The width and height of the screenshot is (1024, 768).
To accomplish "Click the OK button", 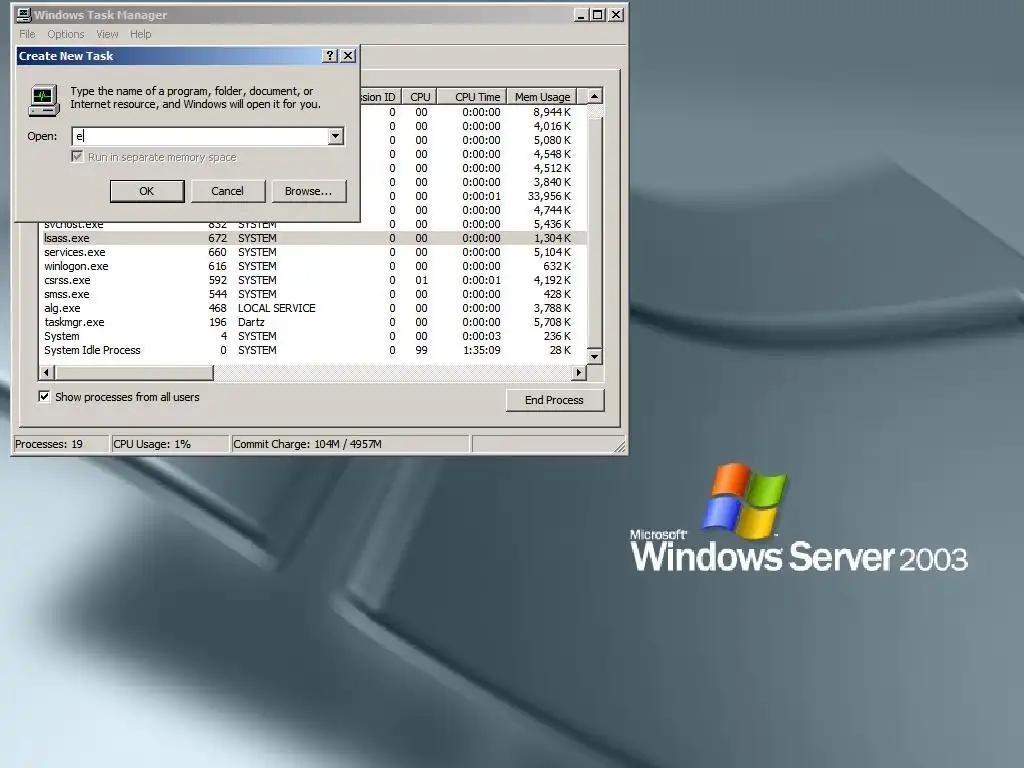I will point(147,191).
